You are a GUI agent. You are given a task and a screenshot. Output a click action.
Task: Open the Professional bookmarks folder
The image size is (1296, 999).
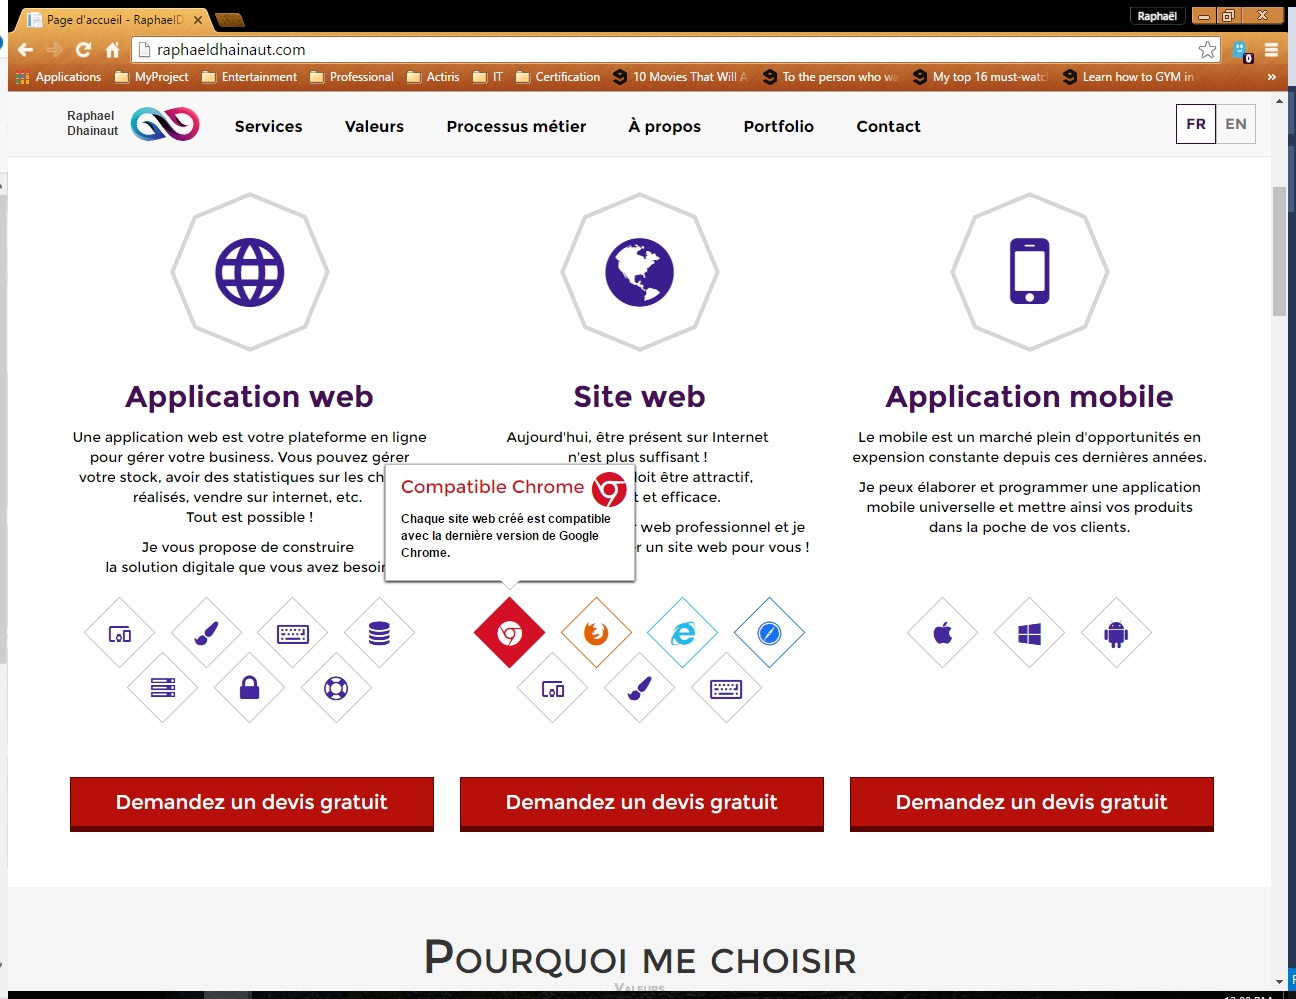pyautogui.click(x=352, y=77)
